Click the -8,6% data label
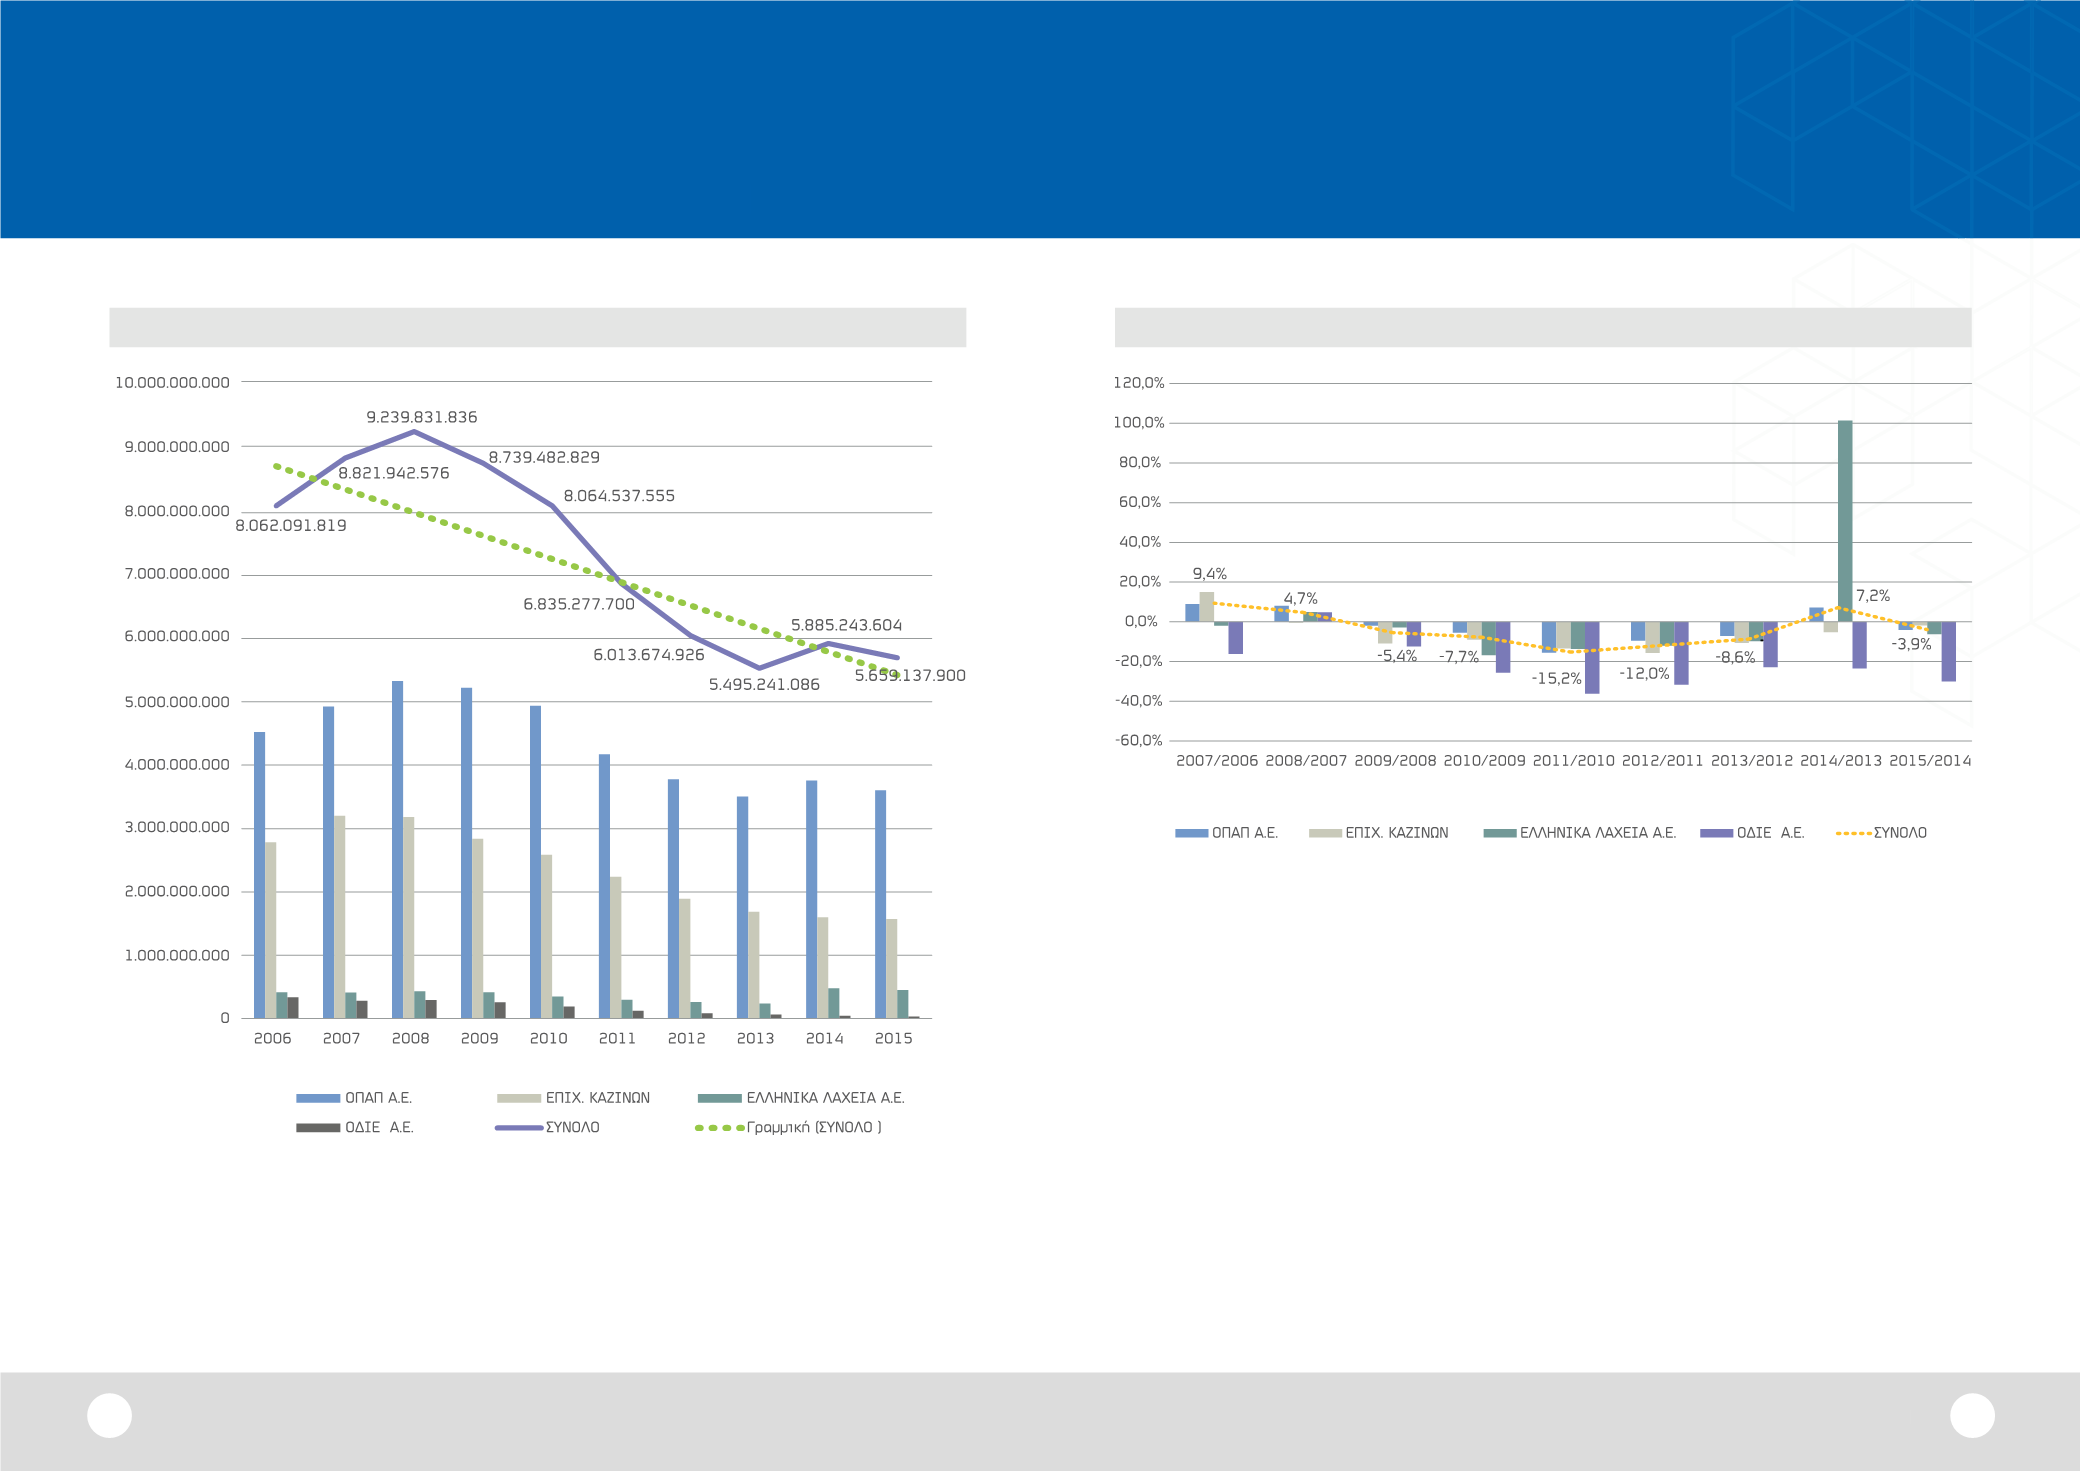This screenshot has width=2080, height=1471. pos(1736,658)
